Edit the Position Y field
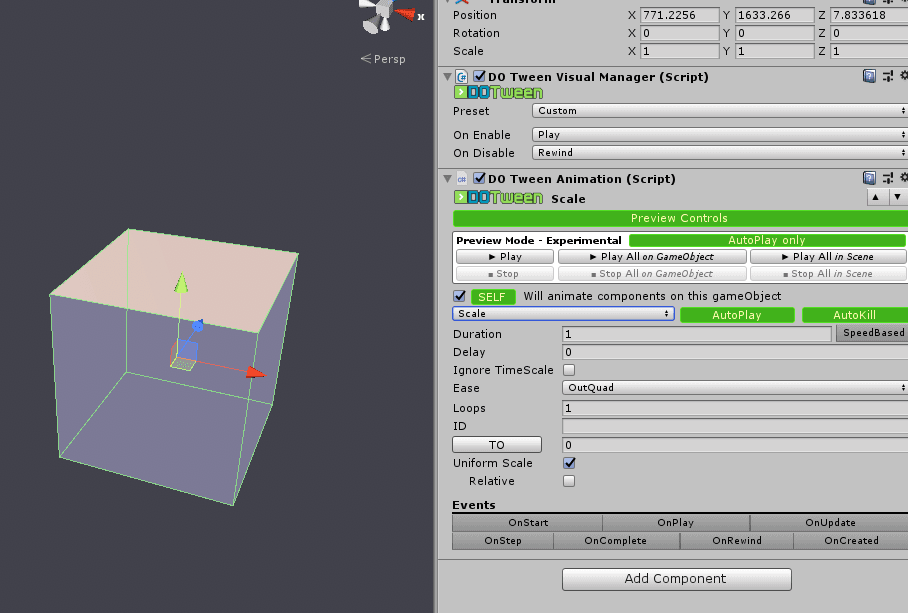Screen dimensions: 908x613 point(774,15)
